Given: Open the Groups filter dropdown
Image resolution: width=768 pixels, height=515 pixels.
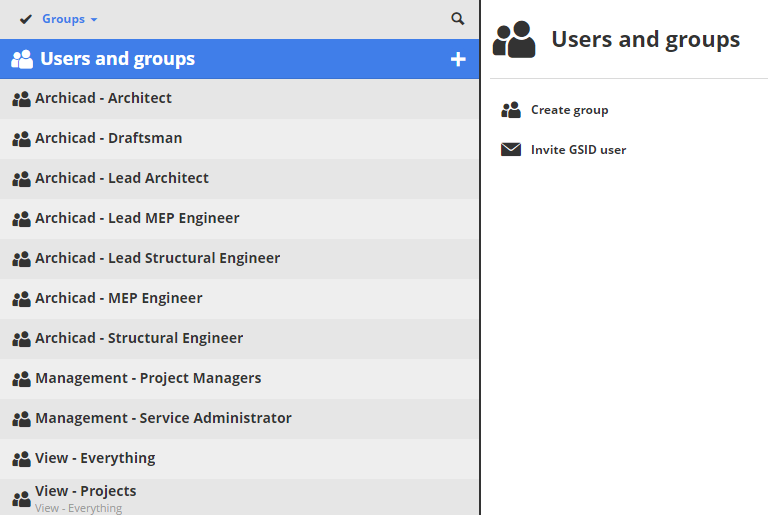Looking at the screenshot, I should pos(70,19).
